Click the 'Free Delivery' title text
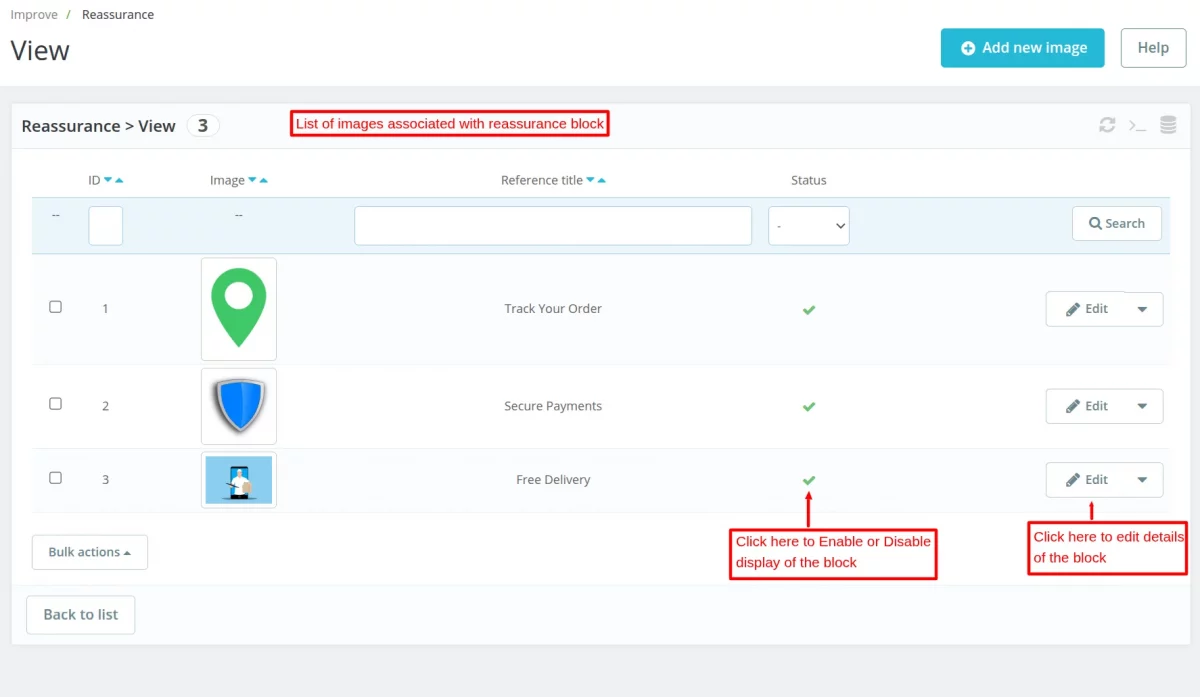 tap(553, 480)
